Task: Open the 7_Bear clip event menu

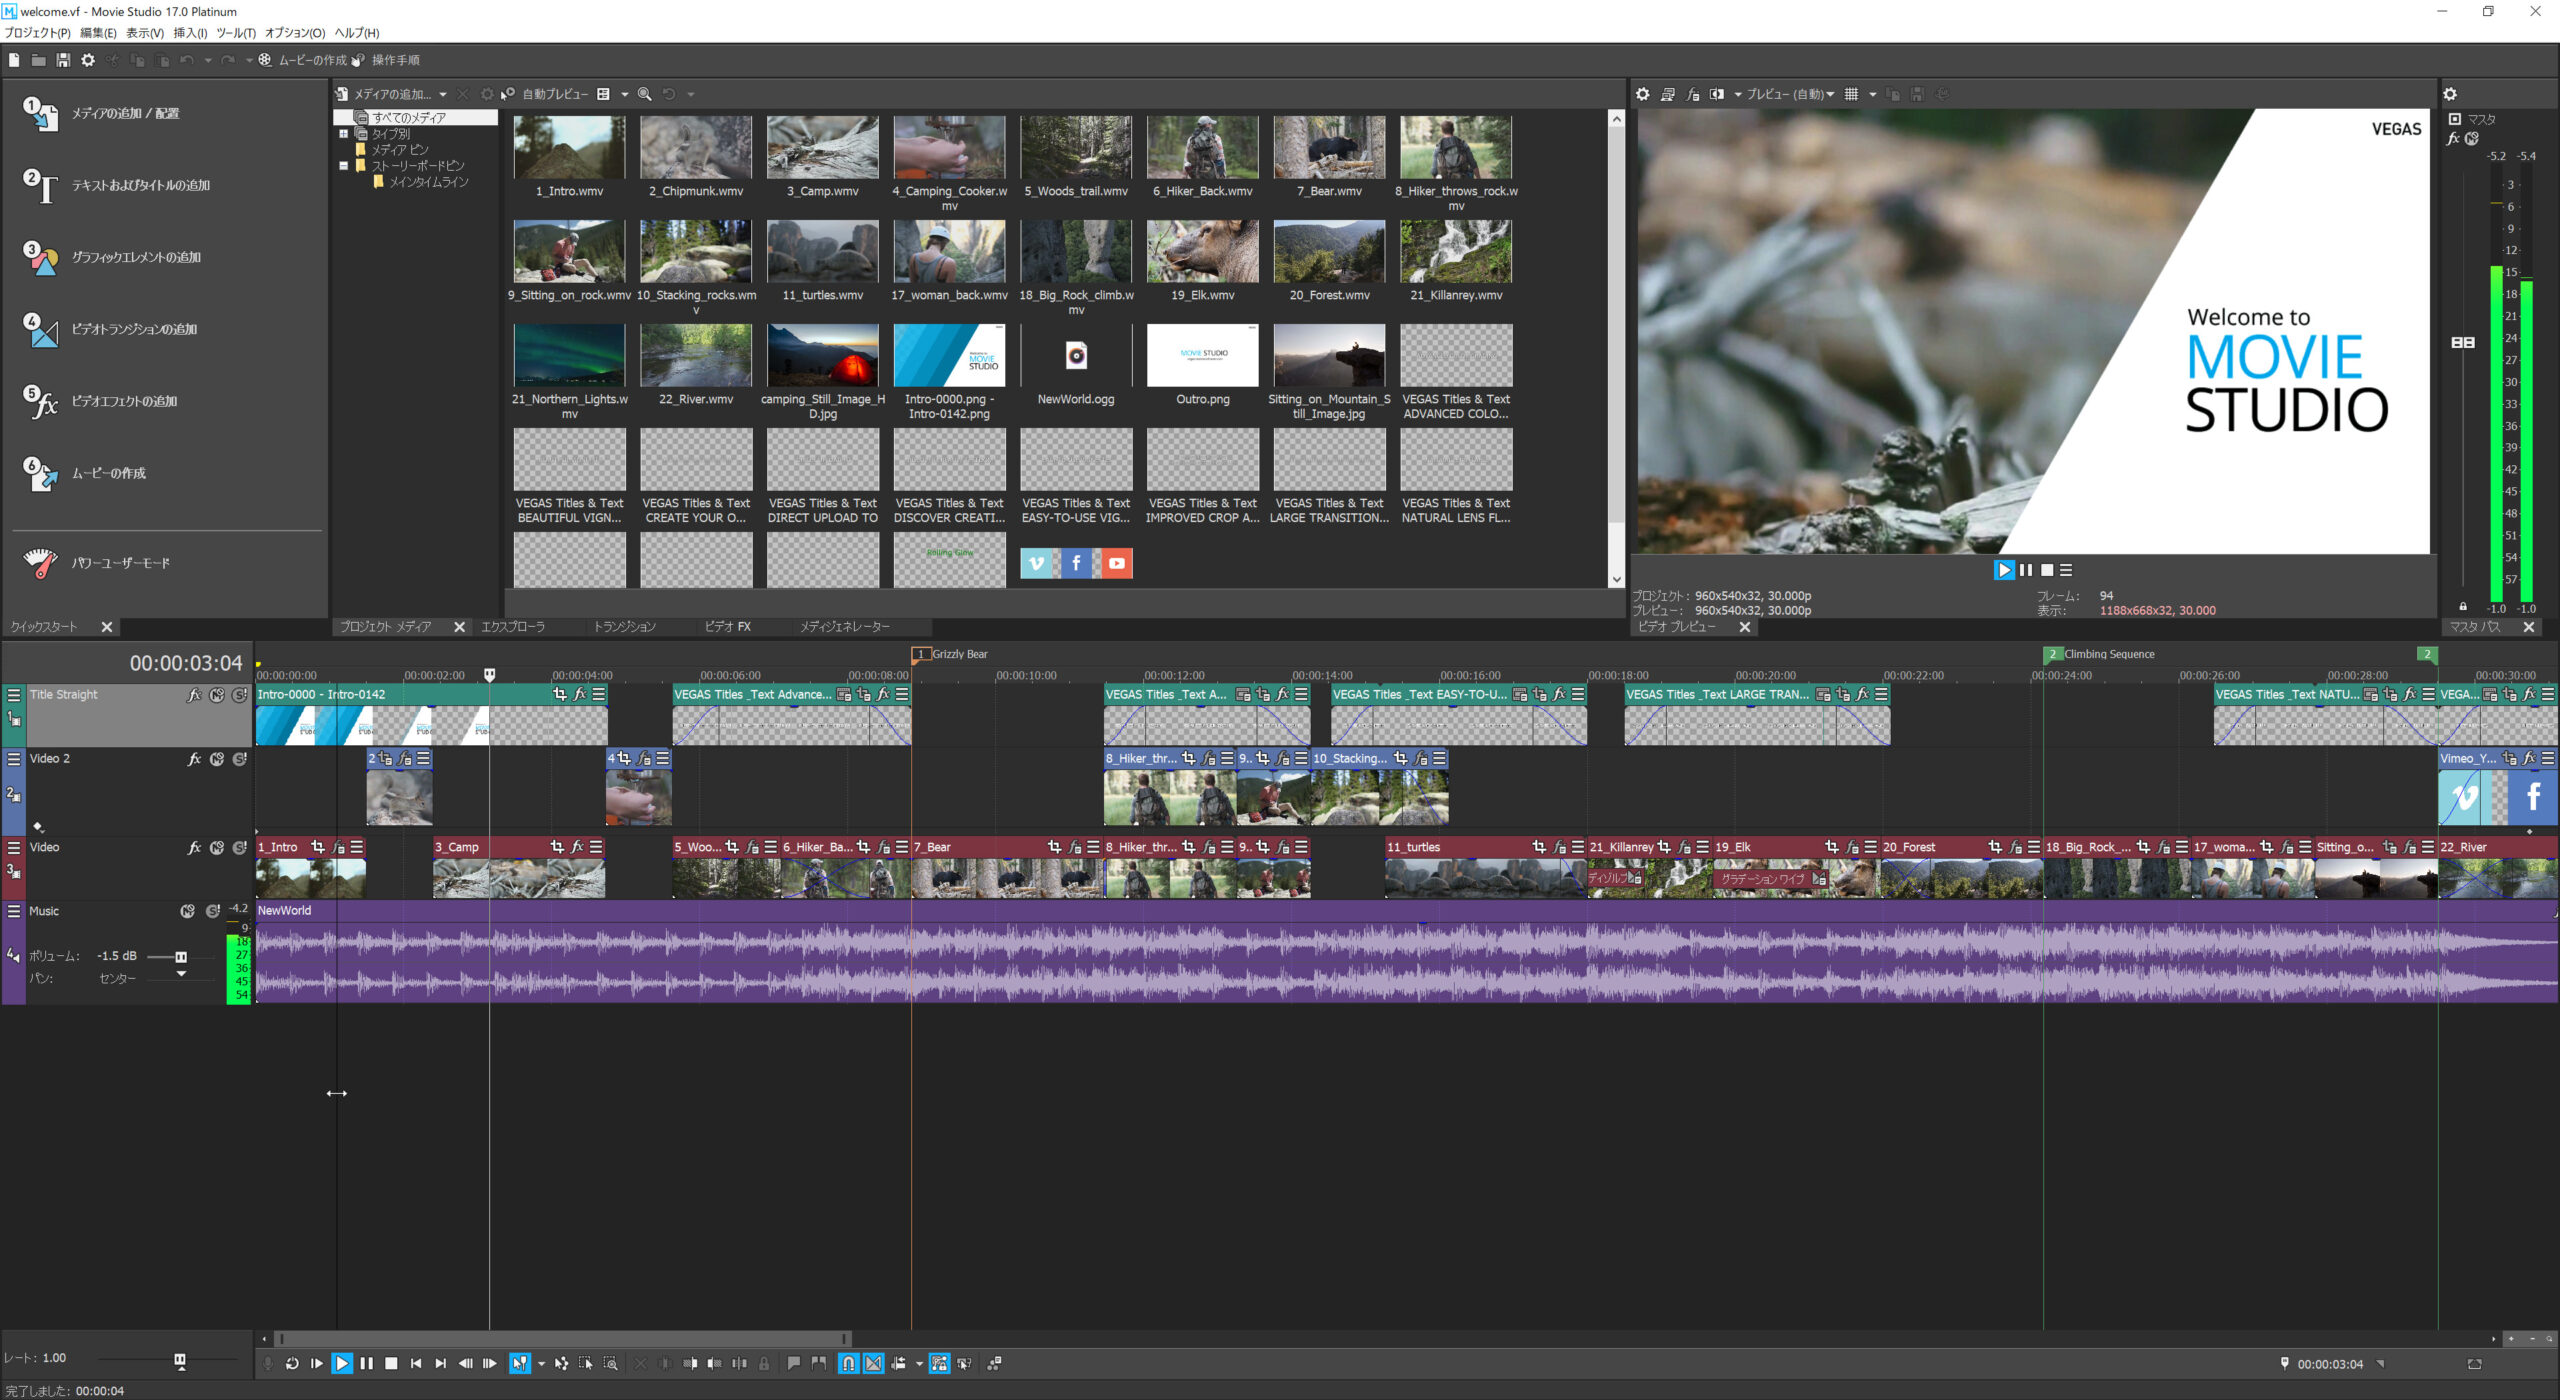Action: (x=1094, y=847)
